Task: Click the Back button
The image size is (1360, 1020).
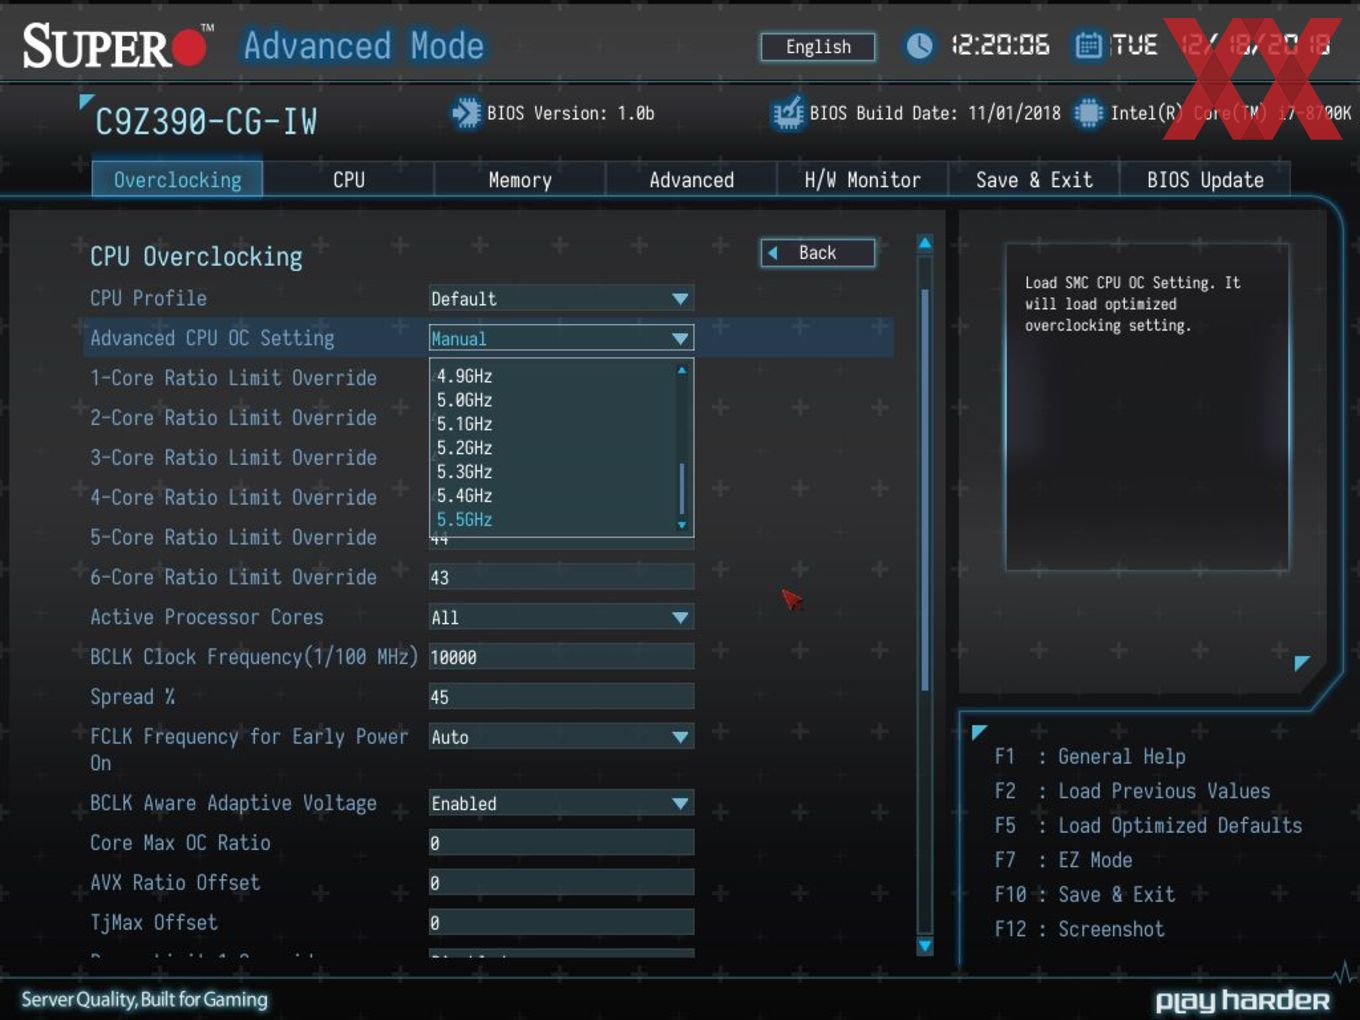Action: [x=818, y=253]
